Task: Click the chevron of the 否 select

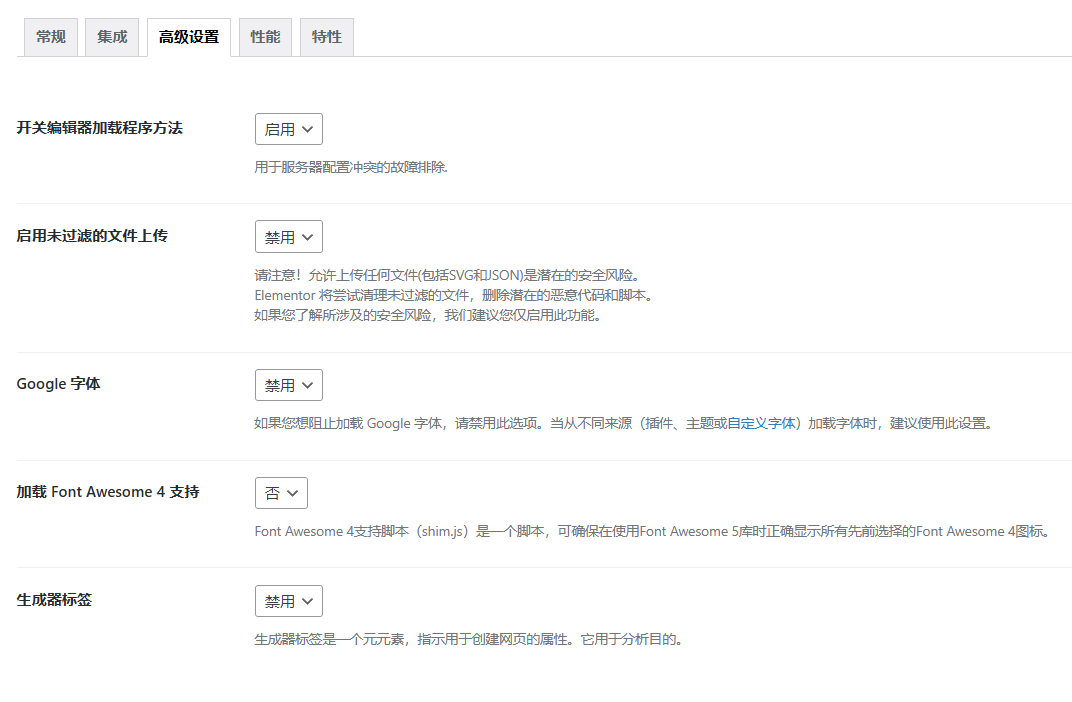Action: pyautogui.click(x=294, y=492)
